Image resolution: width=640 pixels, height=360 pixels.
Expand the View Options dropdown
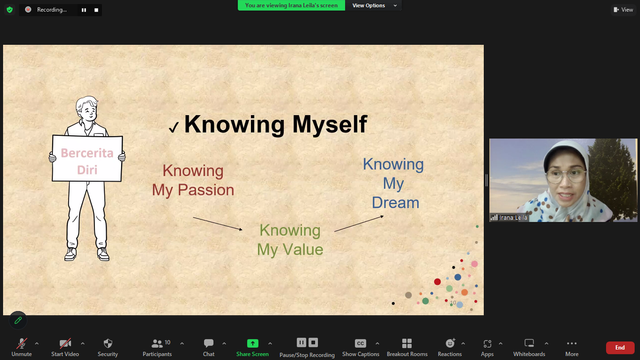coord(374,5)
